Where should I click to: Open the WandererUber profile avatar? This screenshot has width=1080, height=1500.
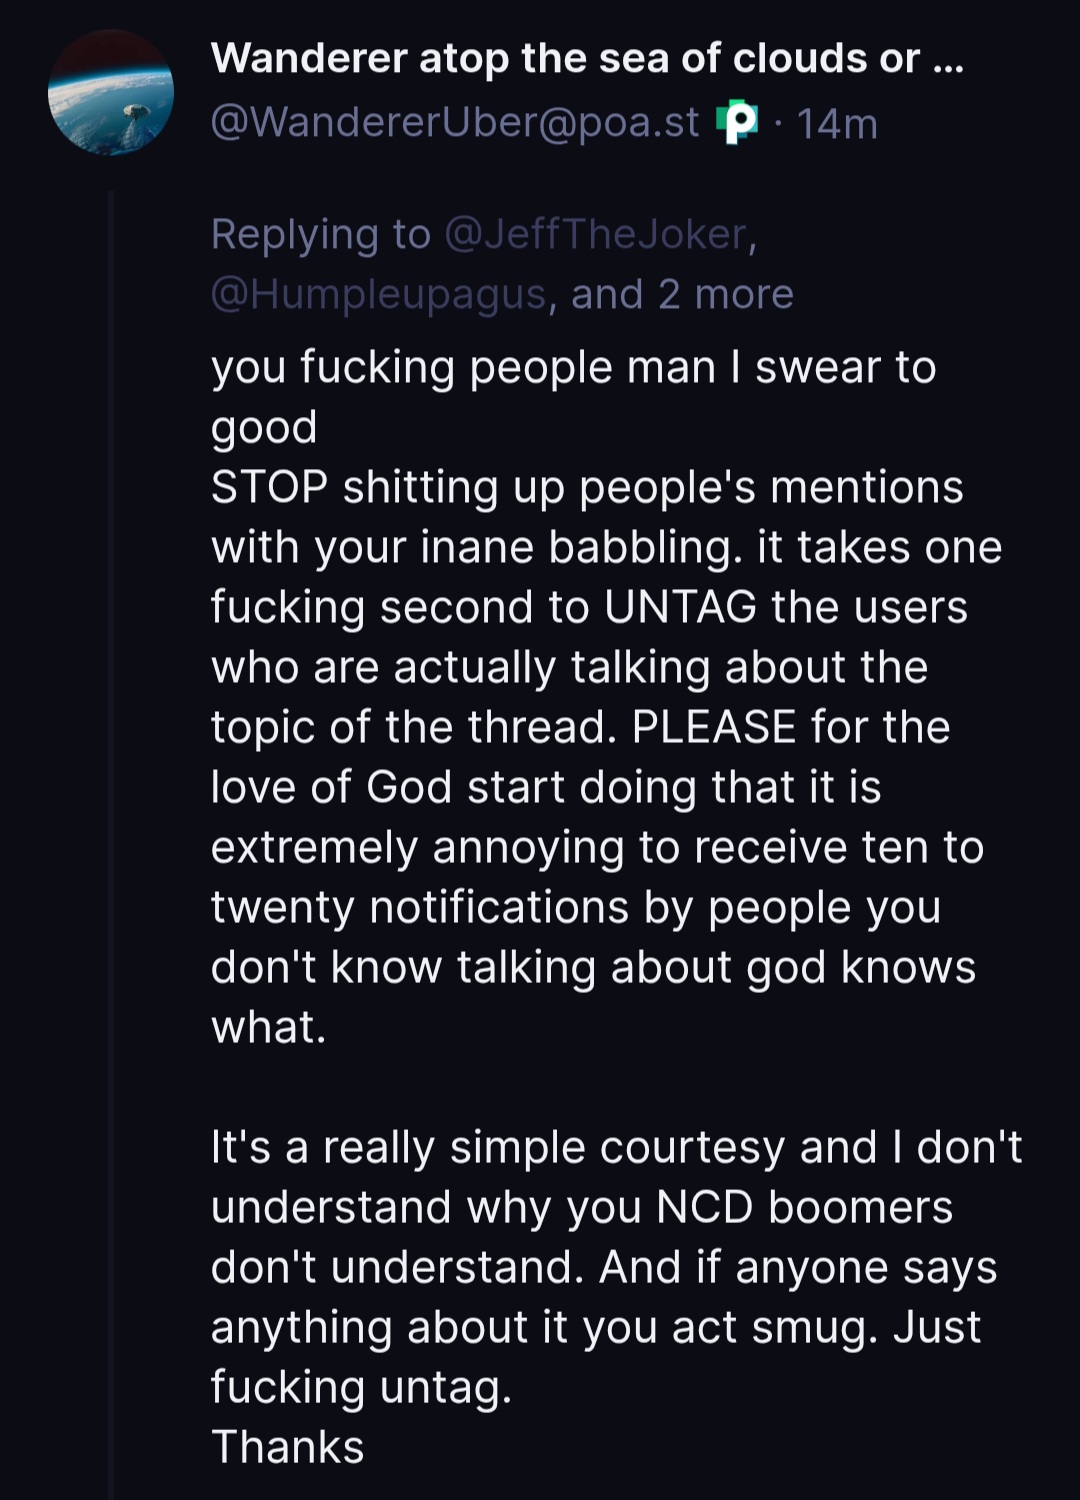click(111, 93)
